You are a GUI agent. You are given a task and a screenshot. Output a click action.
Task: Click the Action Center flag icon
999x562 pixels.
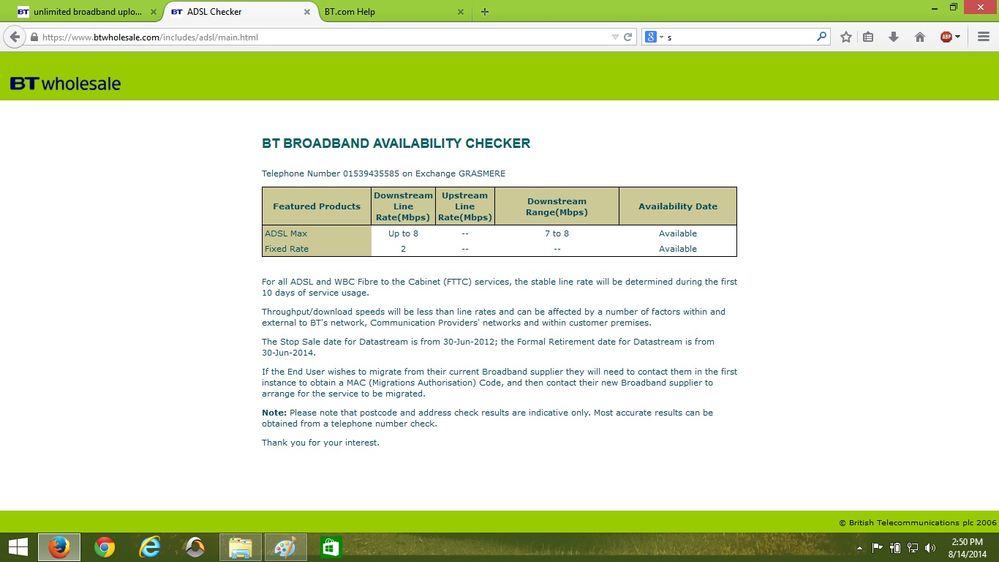pos(877,547)
